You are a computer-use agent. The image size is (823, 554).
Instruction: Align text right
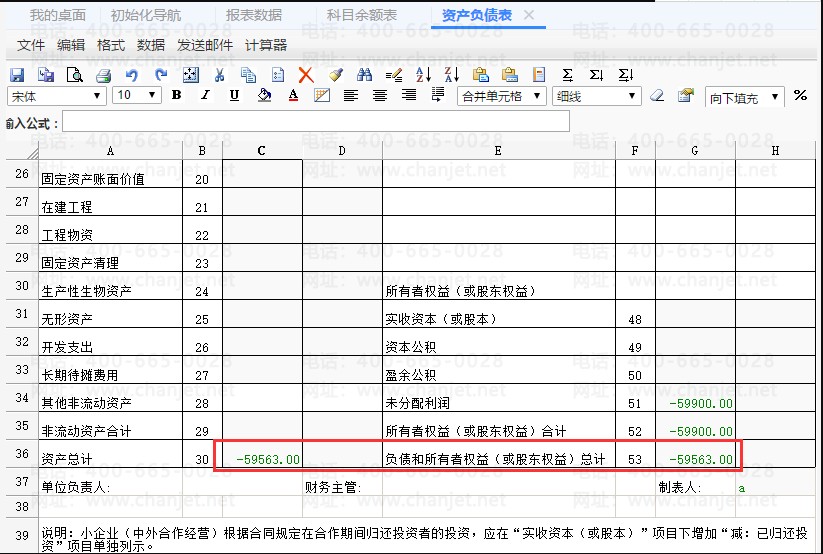pyautogui.click(x=408, y=96)
